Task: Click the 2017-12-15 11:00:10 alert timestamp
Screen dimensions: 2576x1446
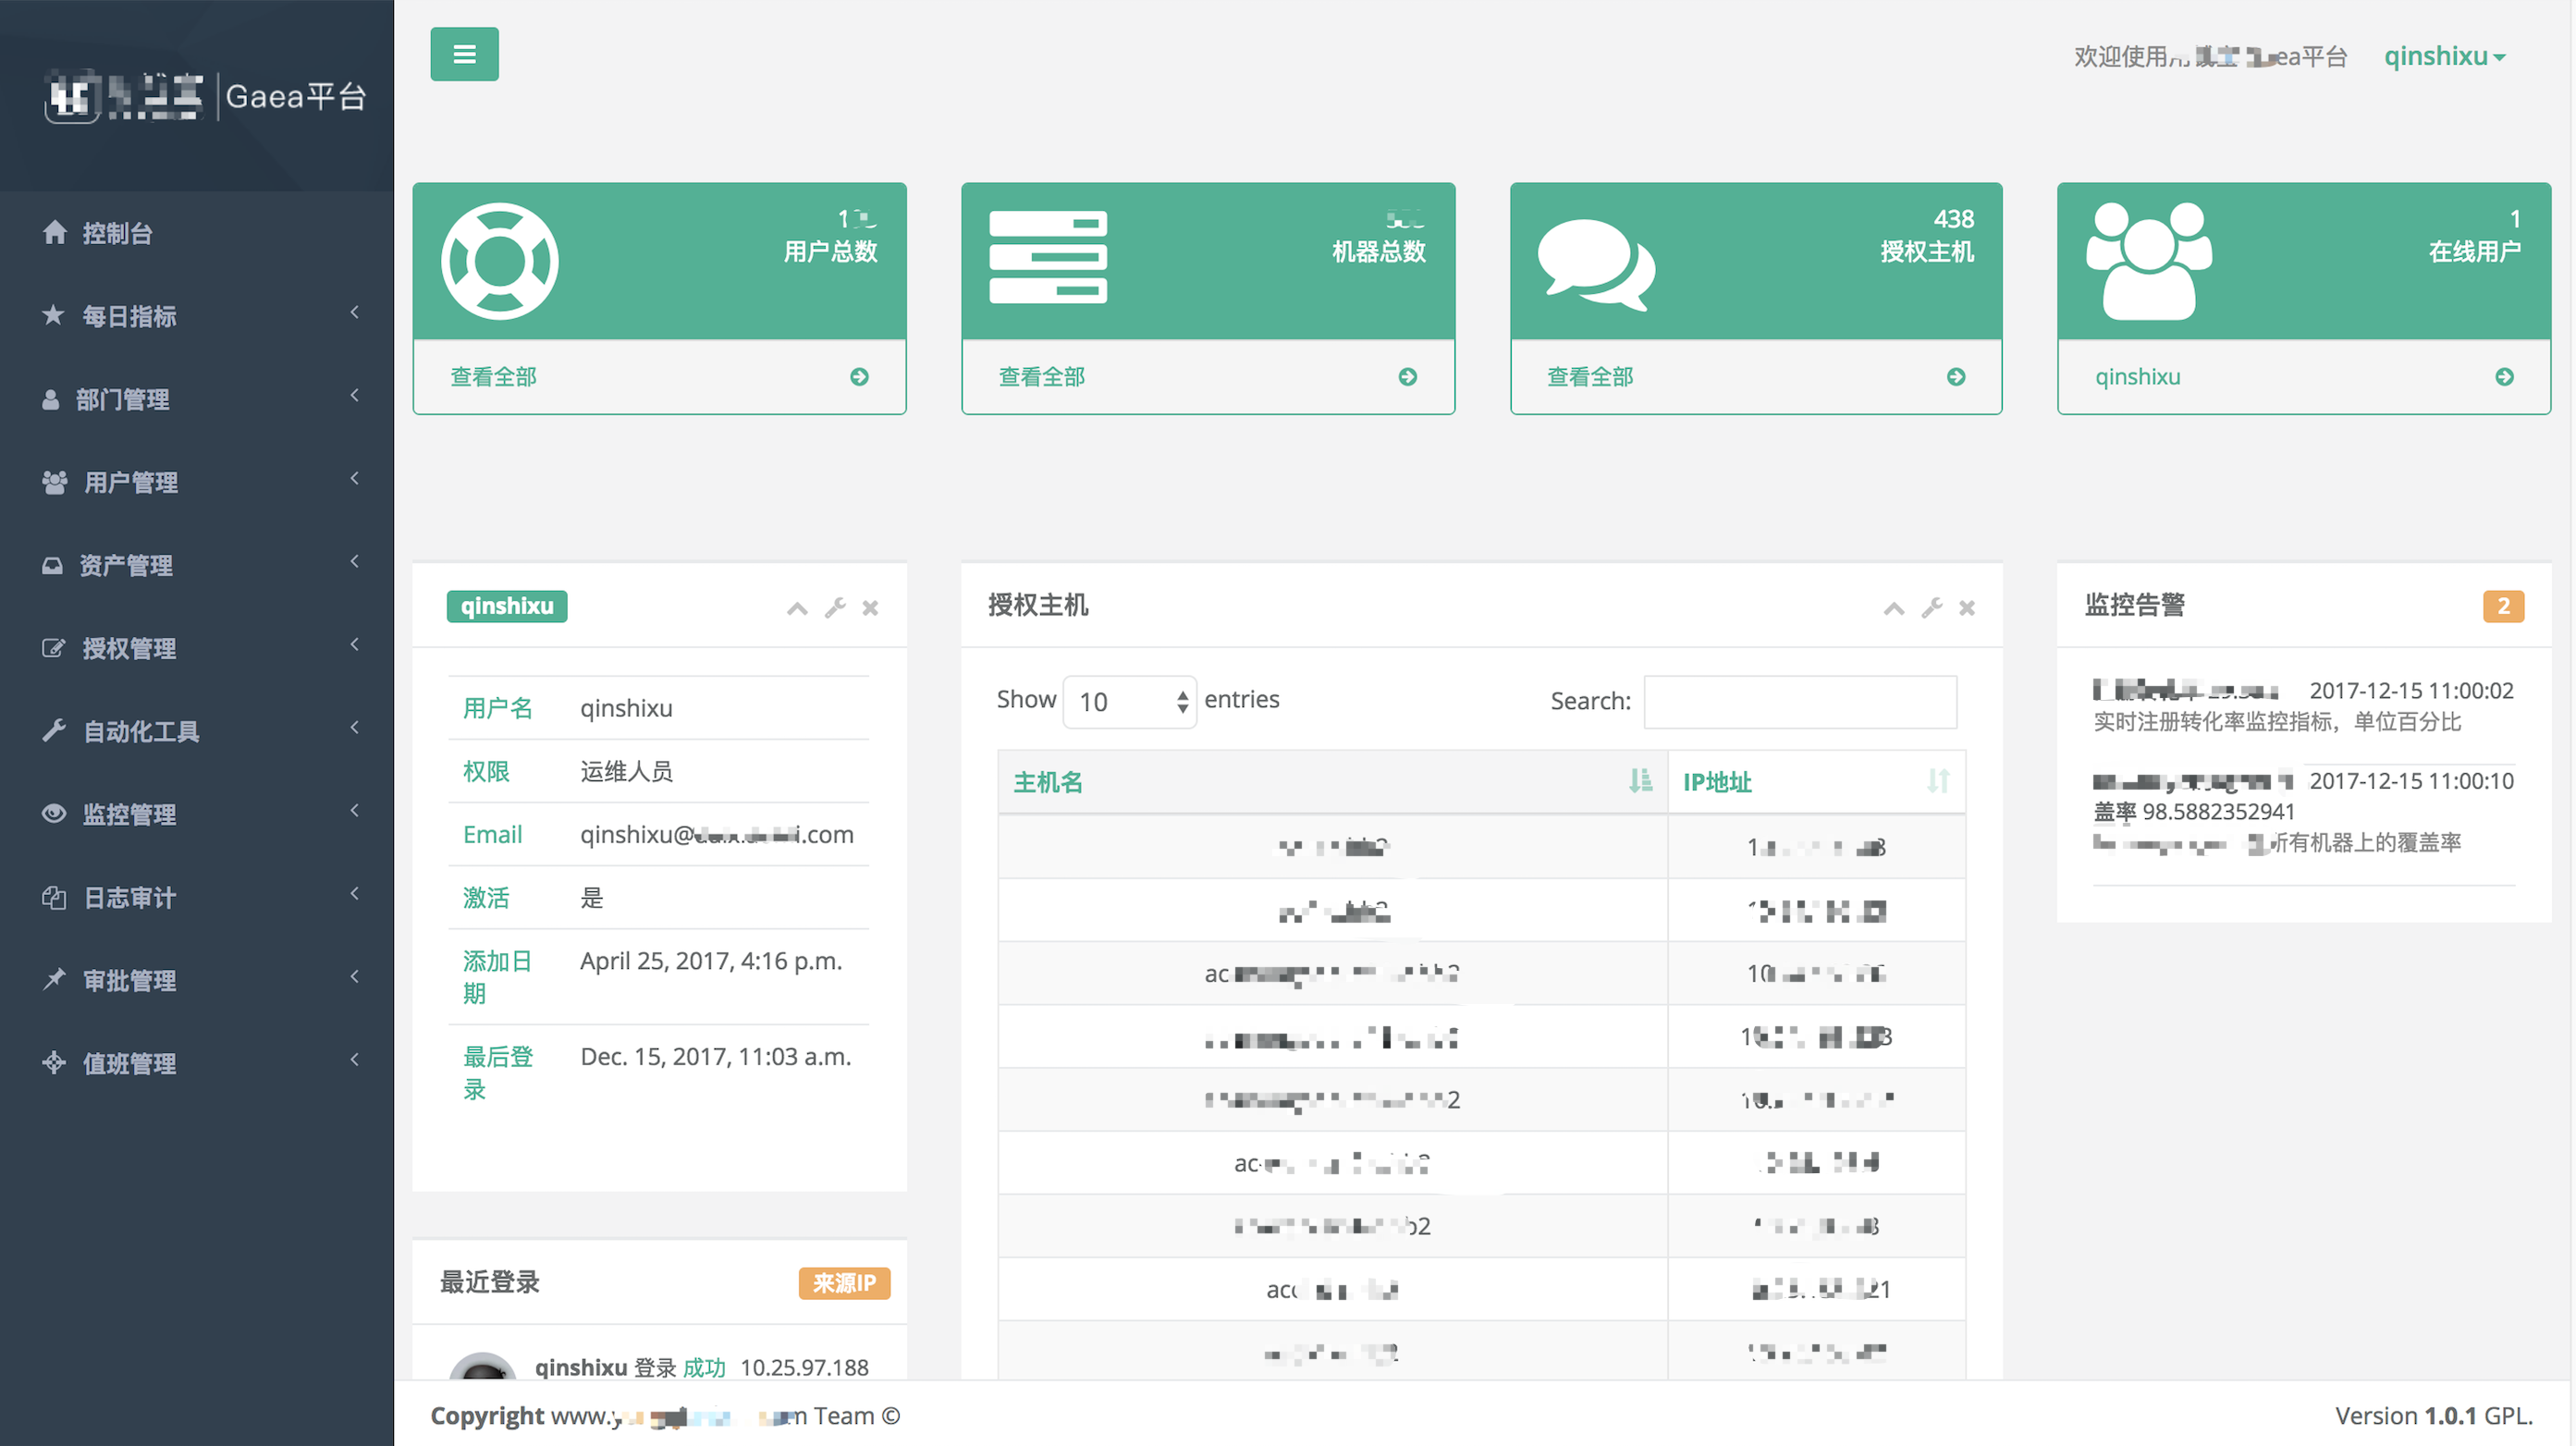Action: pyautogui.click(x=2411, y=781)
